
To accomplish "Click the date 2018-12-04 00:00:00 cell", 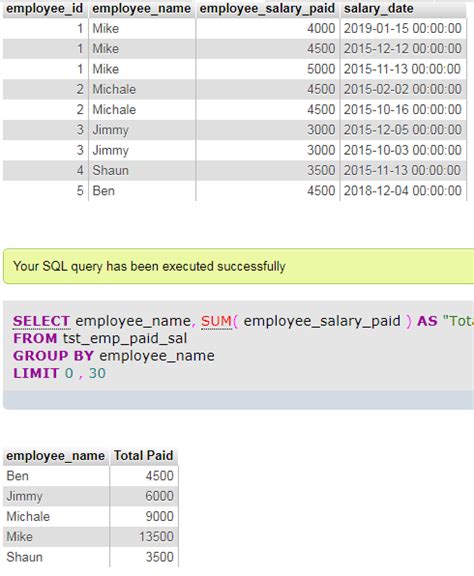I will [403, 191].
